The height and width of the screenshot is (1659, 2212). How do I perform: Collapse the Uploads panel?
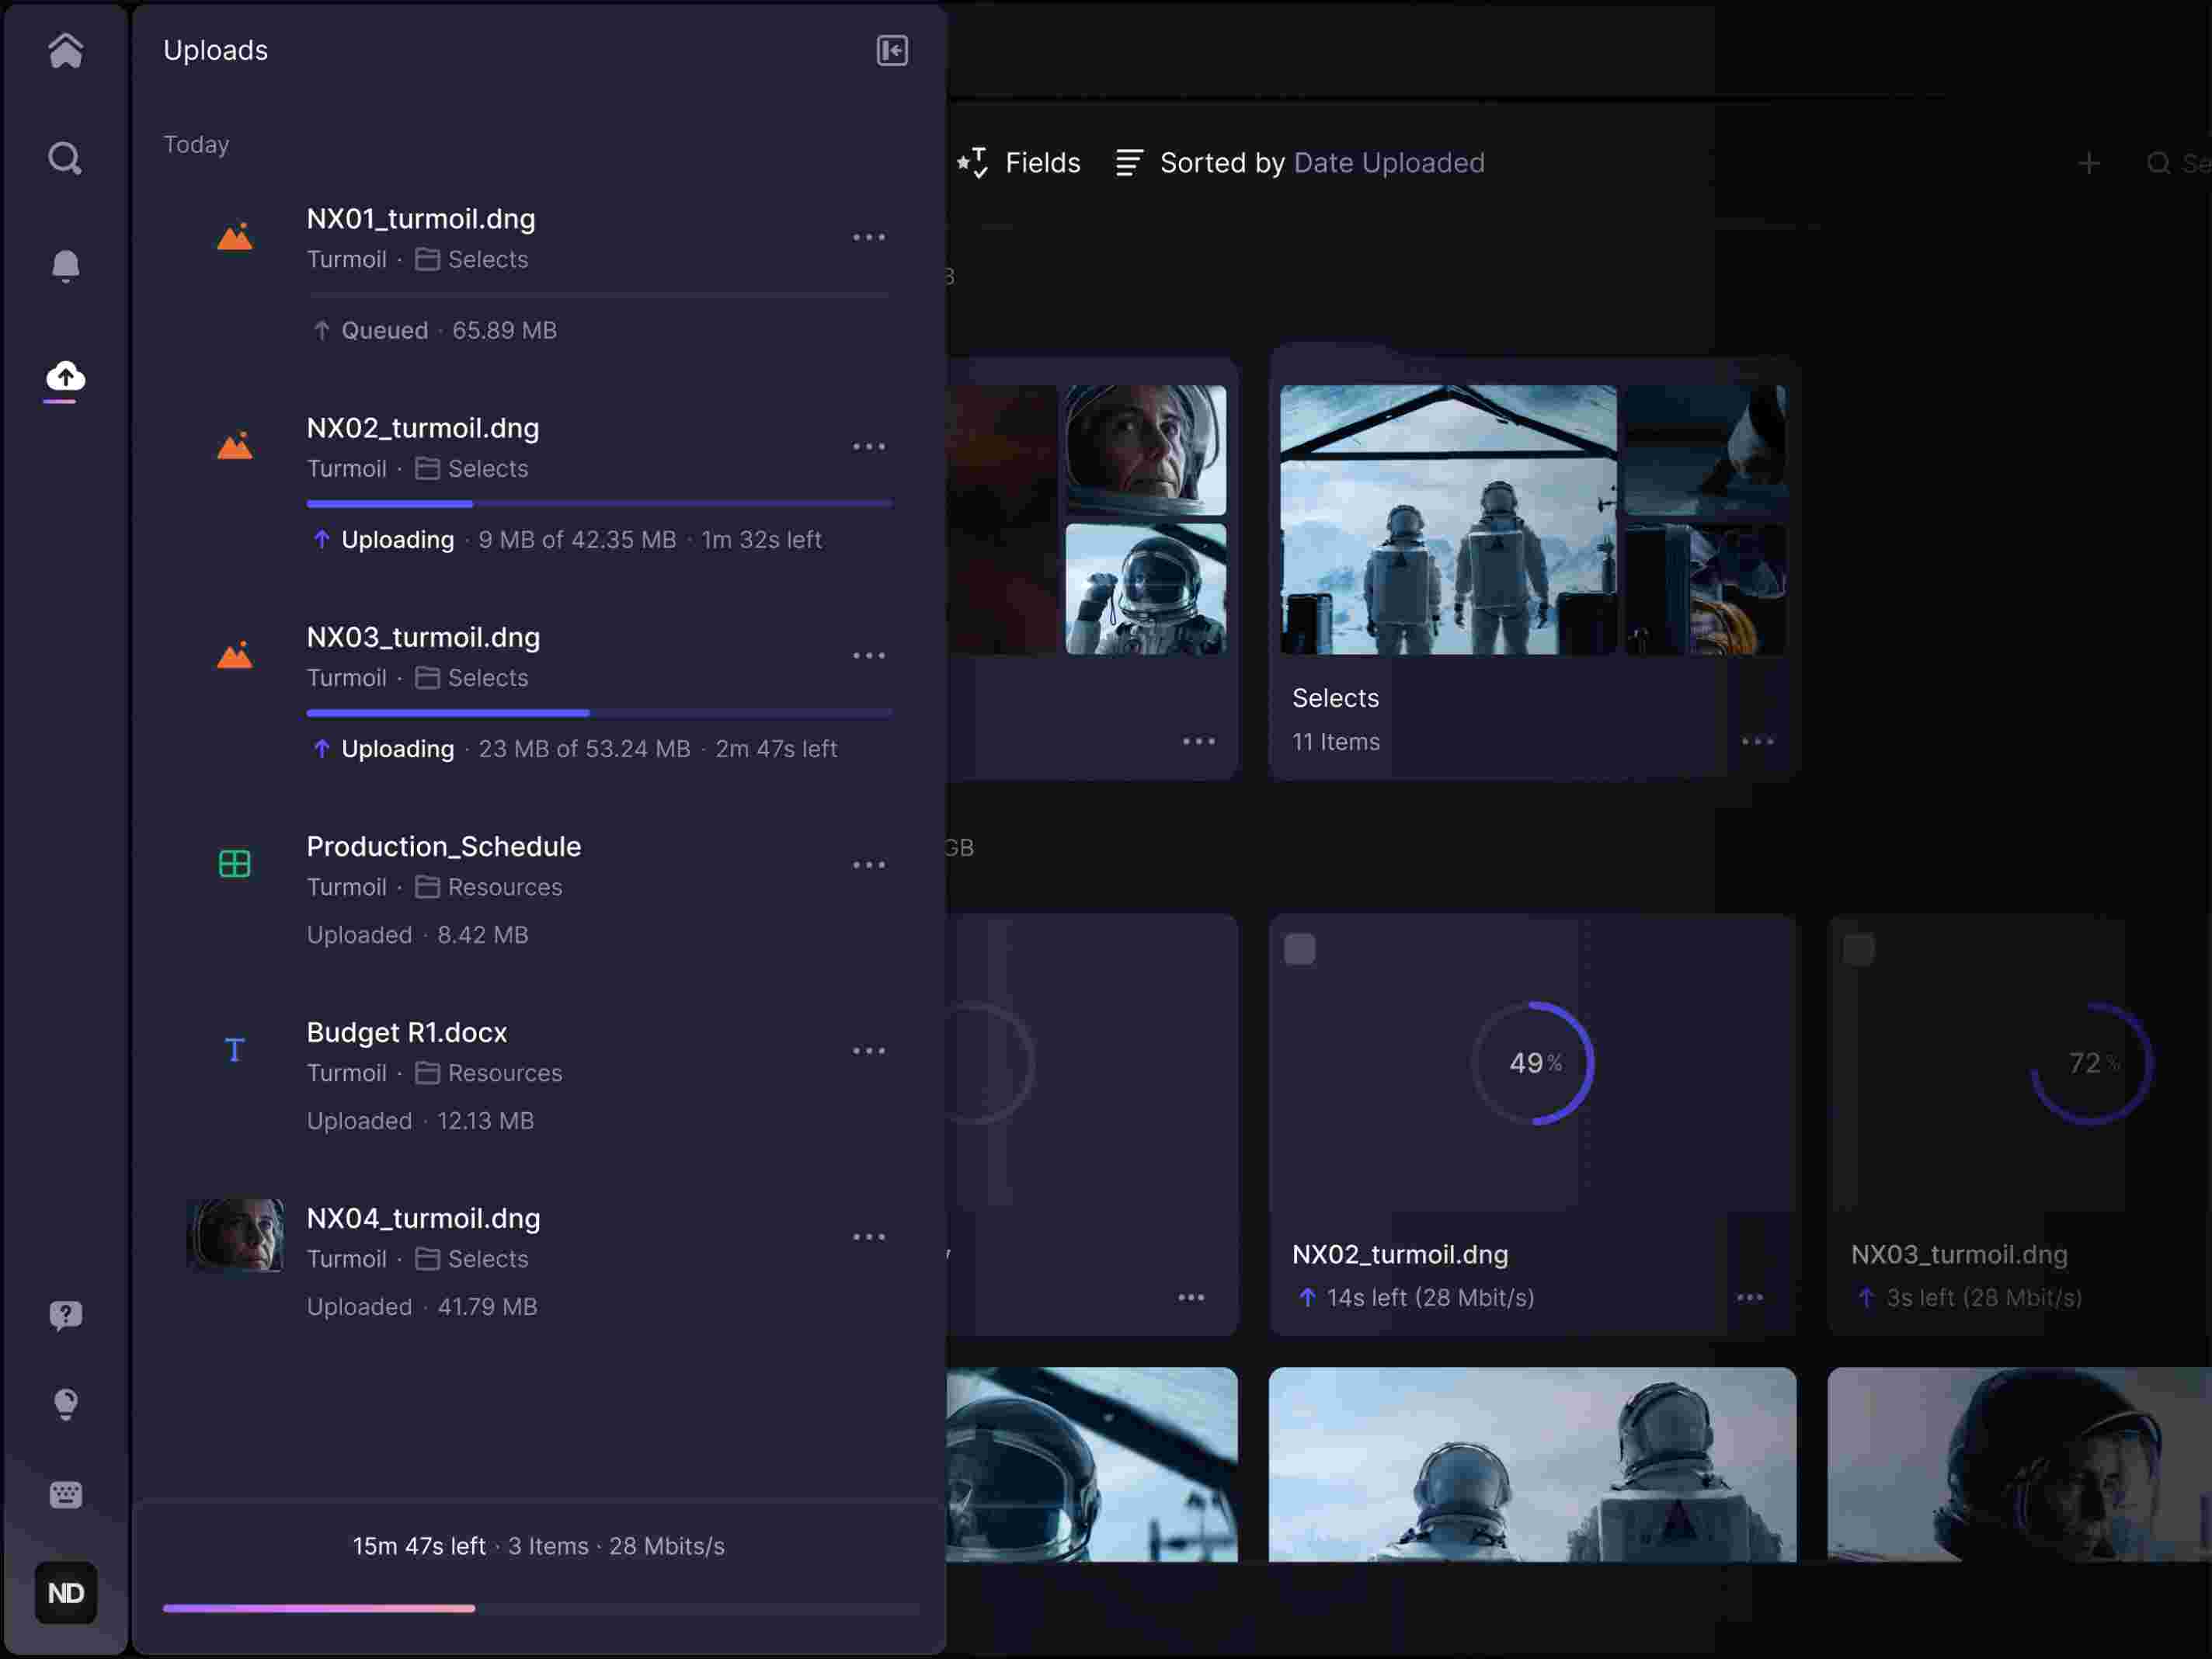892,50
